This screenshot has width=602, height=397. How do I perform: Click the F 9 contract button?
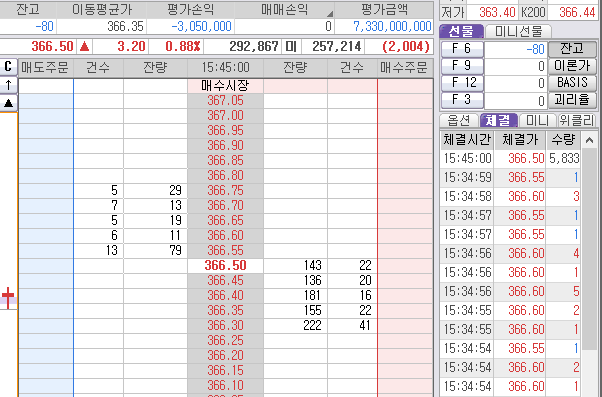(462, 66)
